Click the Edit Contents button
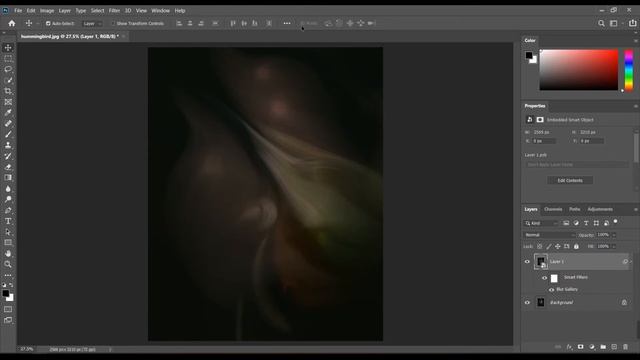 click(570, 180)
